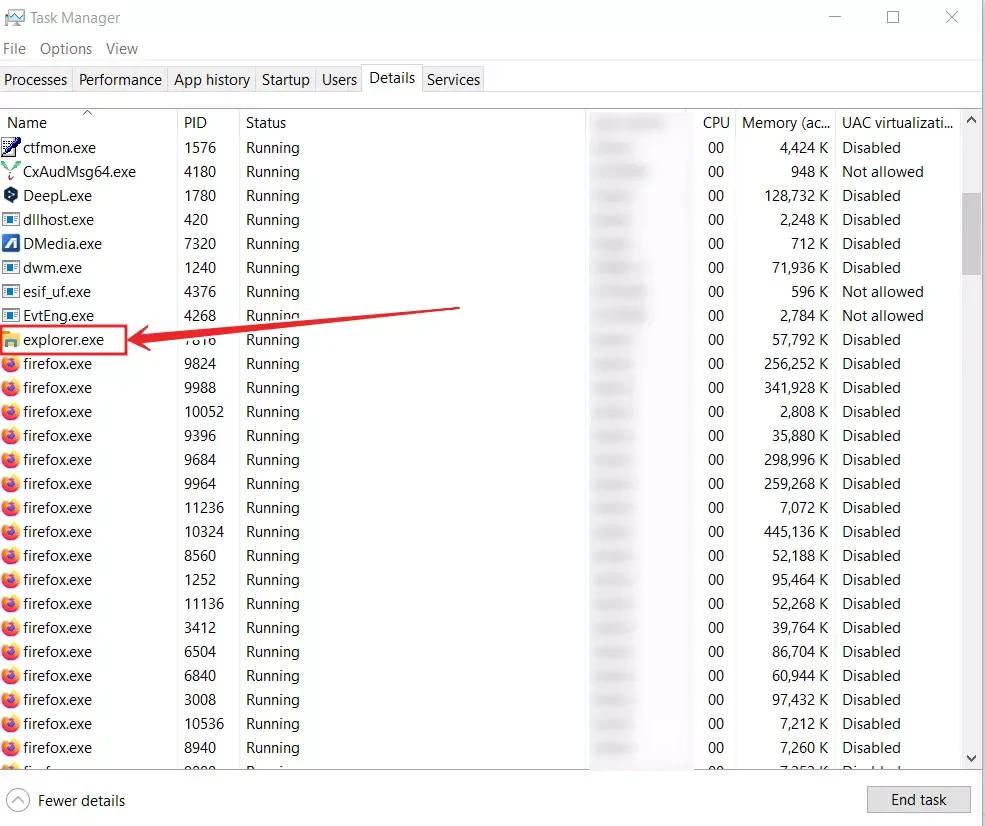Sort by PID column header
Screen dimensions: 985x826
[195, 123]
